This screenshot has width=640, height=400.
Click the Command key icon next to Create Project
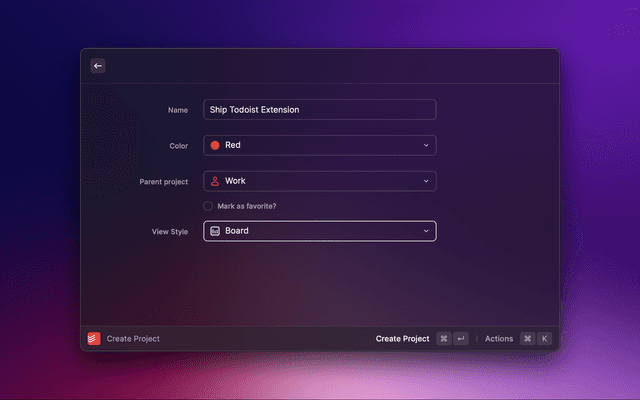pos(443,339)
